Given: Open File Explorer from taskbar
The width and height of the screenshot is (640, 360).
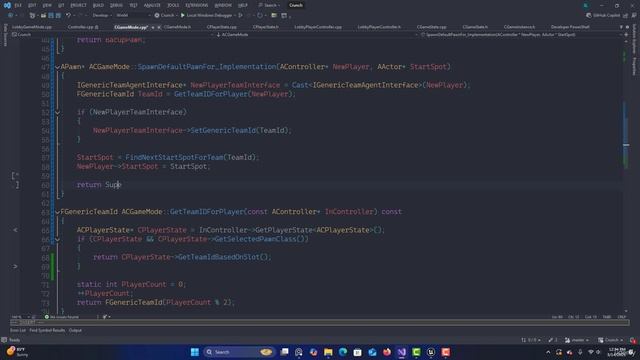Looking at the screenshot, I should point(328,352).
